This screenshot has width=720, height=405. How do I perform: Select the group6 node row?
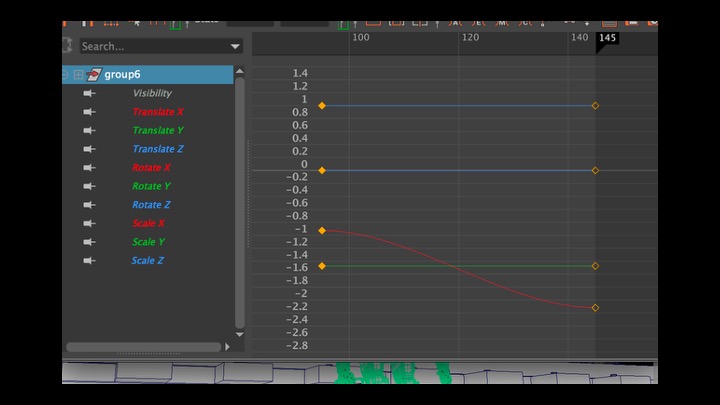148,74
